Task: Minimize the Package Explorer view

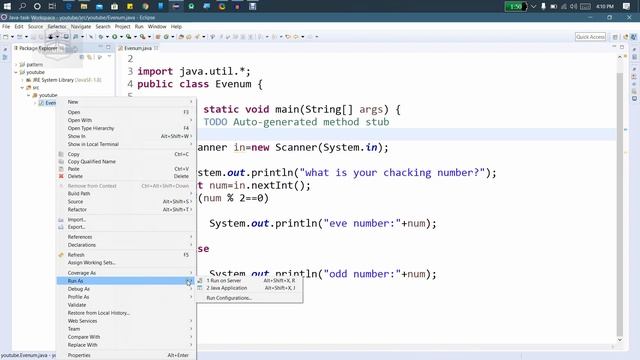Action: click(100, 47)
